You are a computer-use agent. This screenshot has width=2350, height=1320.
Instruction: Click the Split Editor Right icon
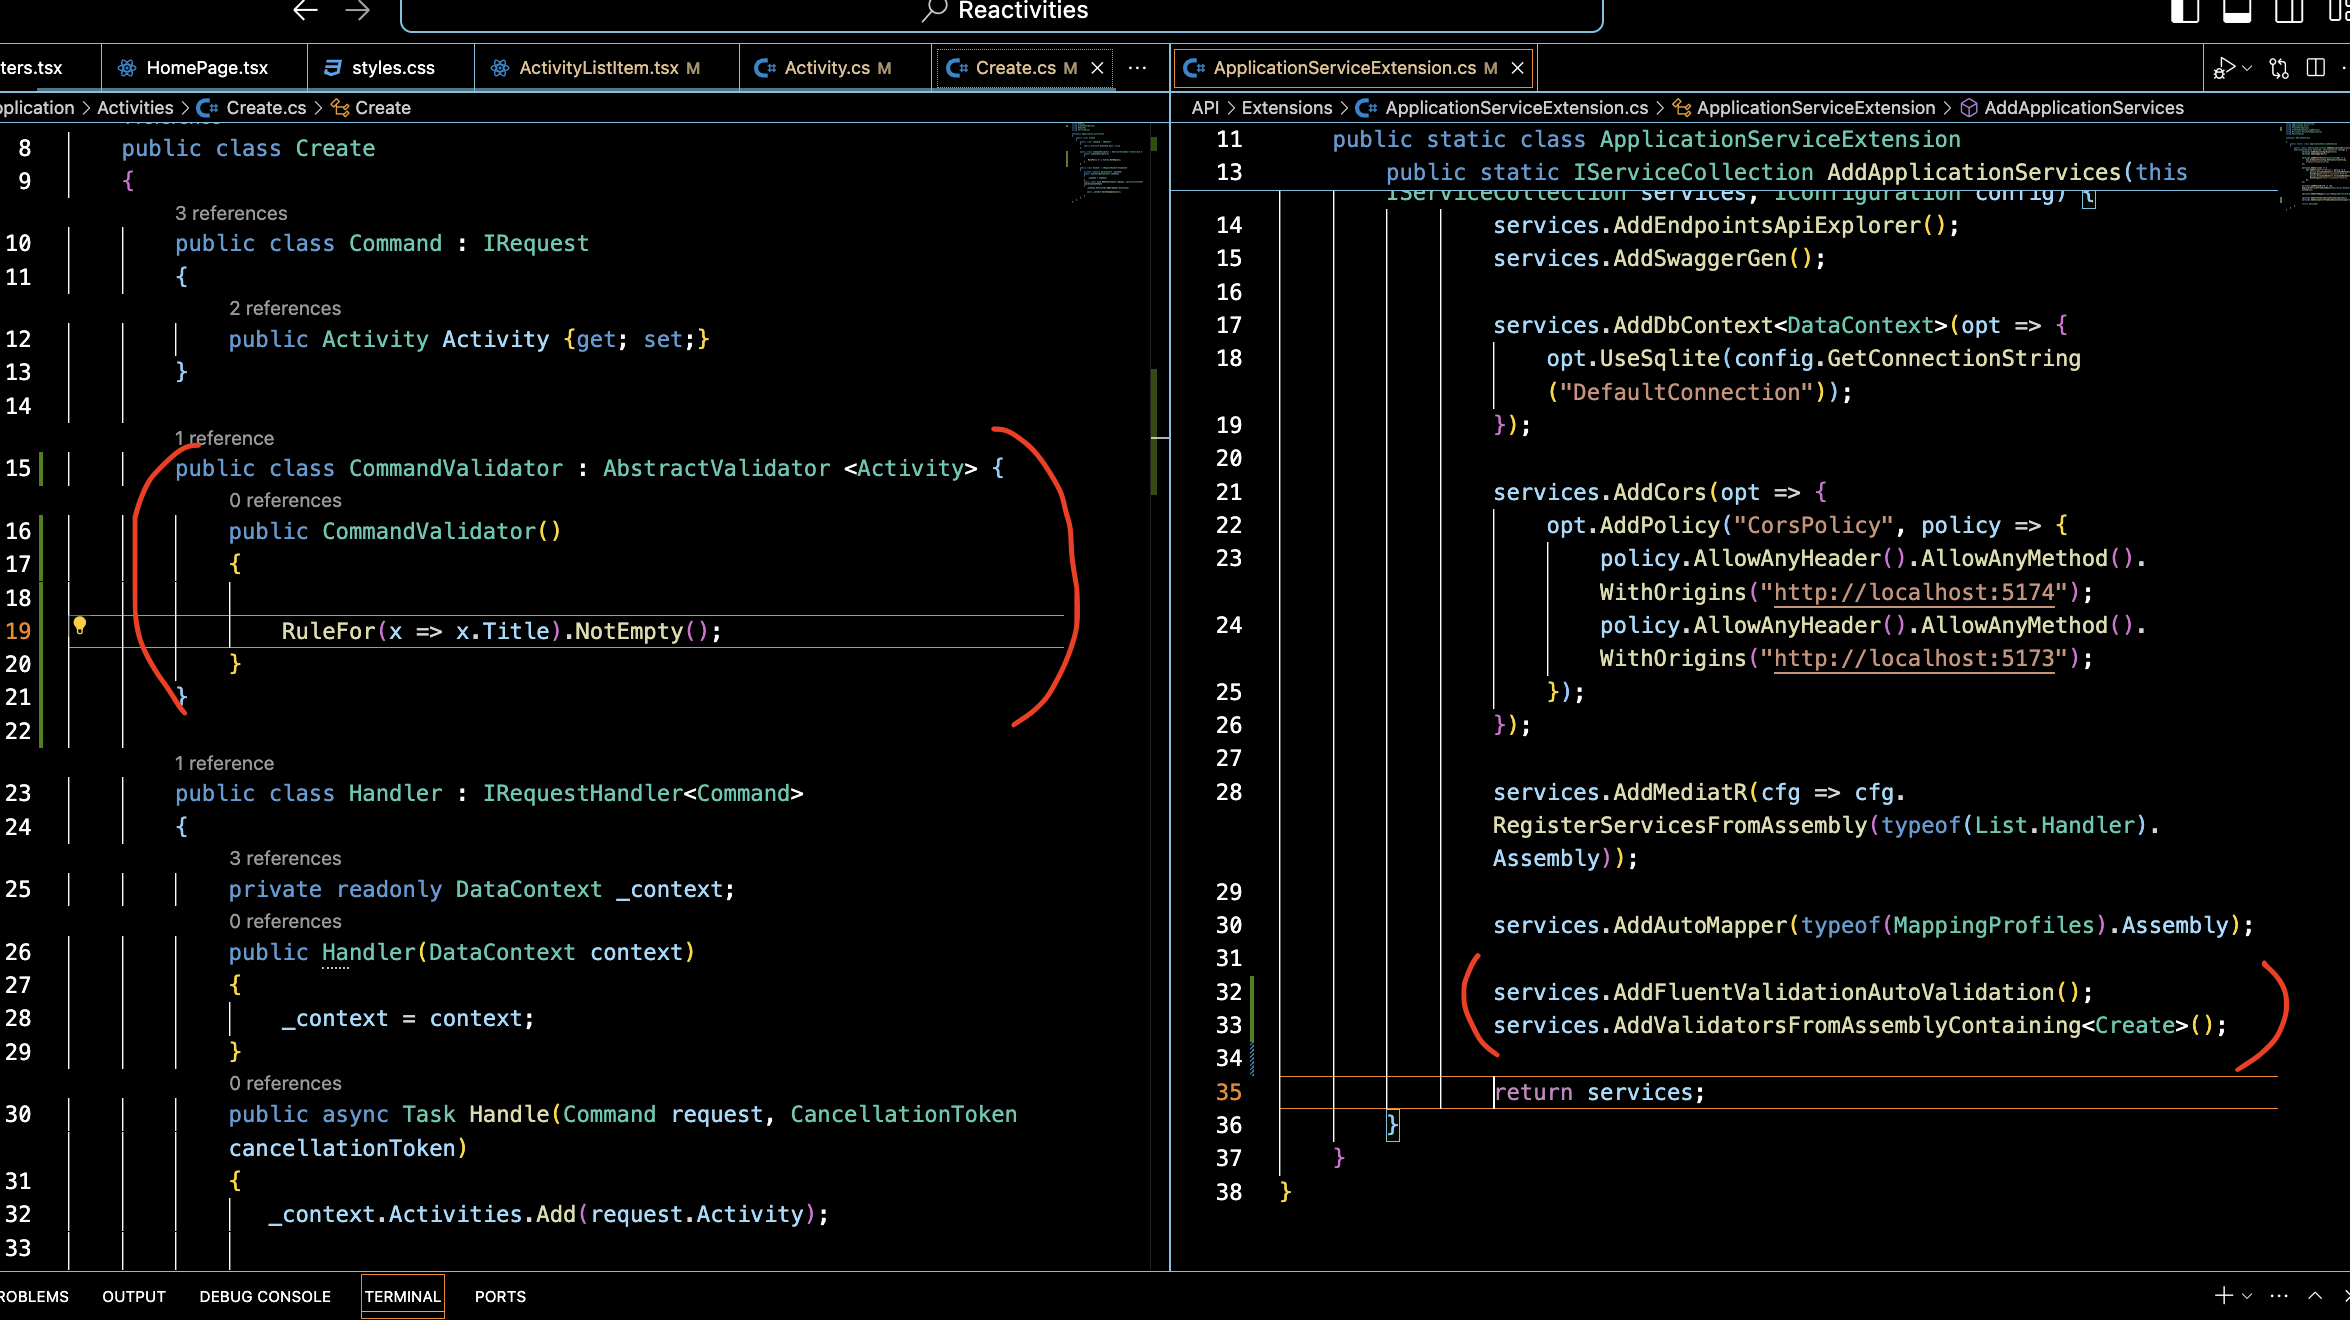coord(2316,68)
